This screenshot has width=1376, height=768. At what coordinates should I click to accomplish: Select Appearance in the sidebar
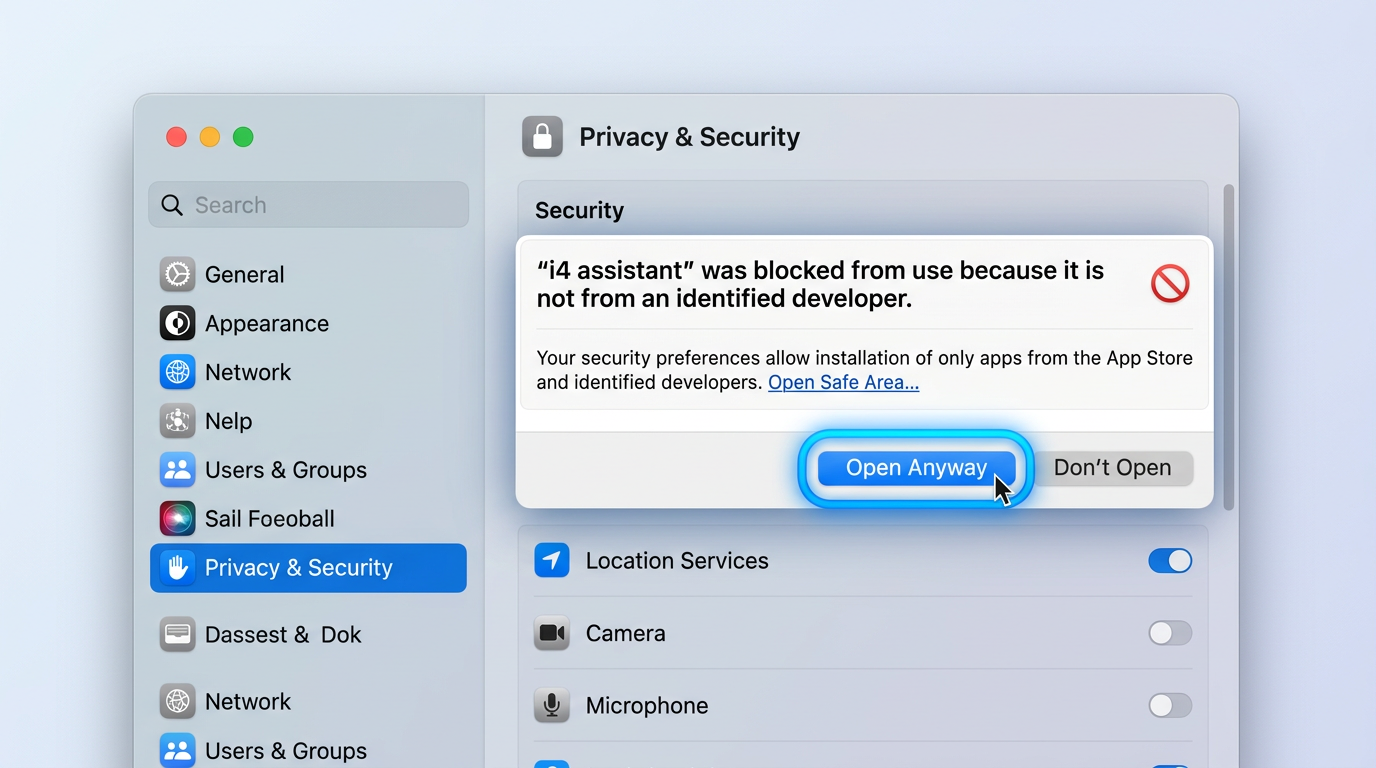(x=266, y=323)
